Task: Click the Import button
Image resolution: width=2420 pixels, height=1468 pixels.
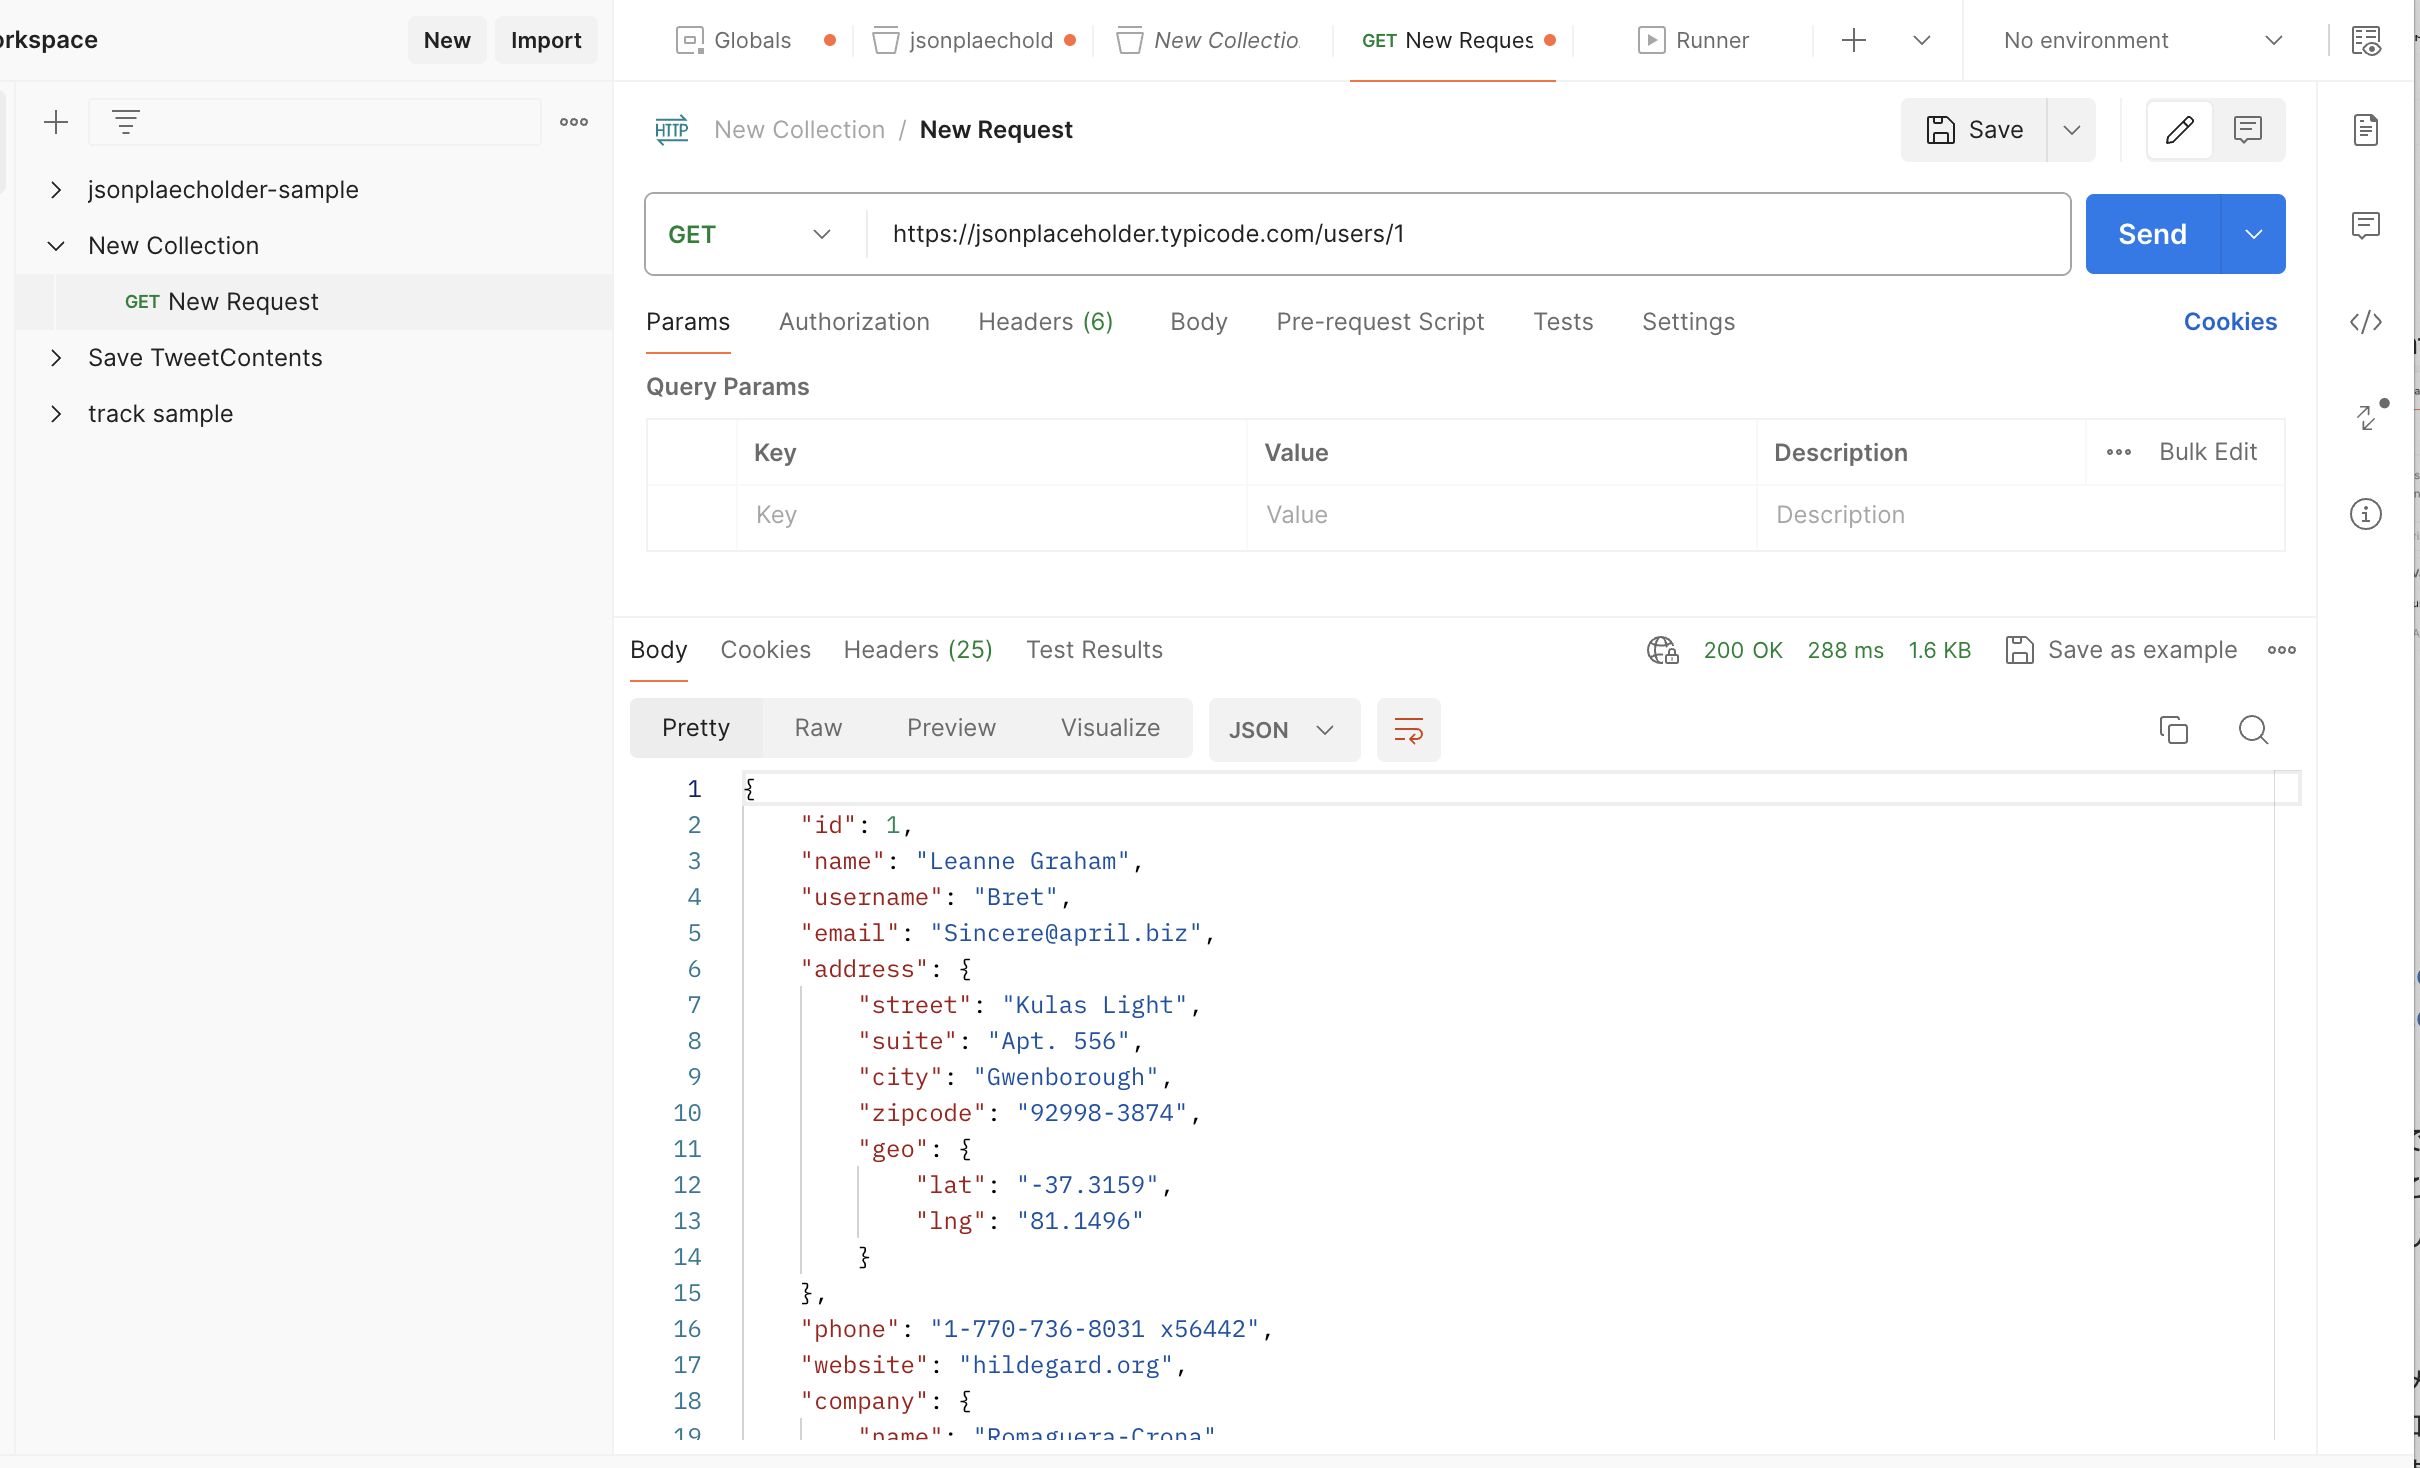Action: (x=546, y=40)
